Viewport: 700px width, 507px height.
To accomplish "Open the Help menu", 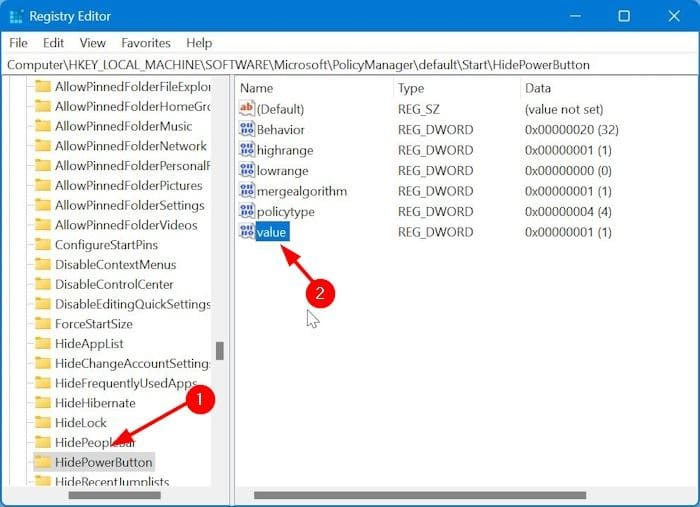I will [x=199, y=43].
